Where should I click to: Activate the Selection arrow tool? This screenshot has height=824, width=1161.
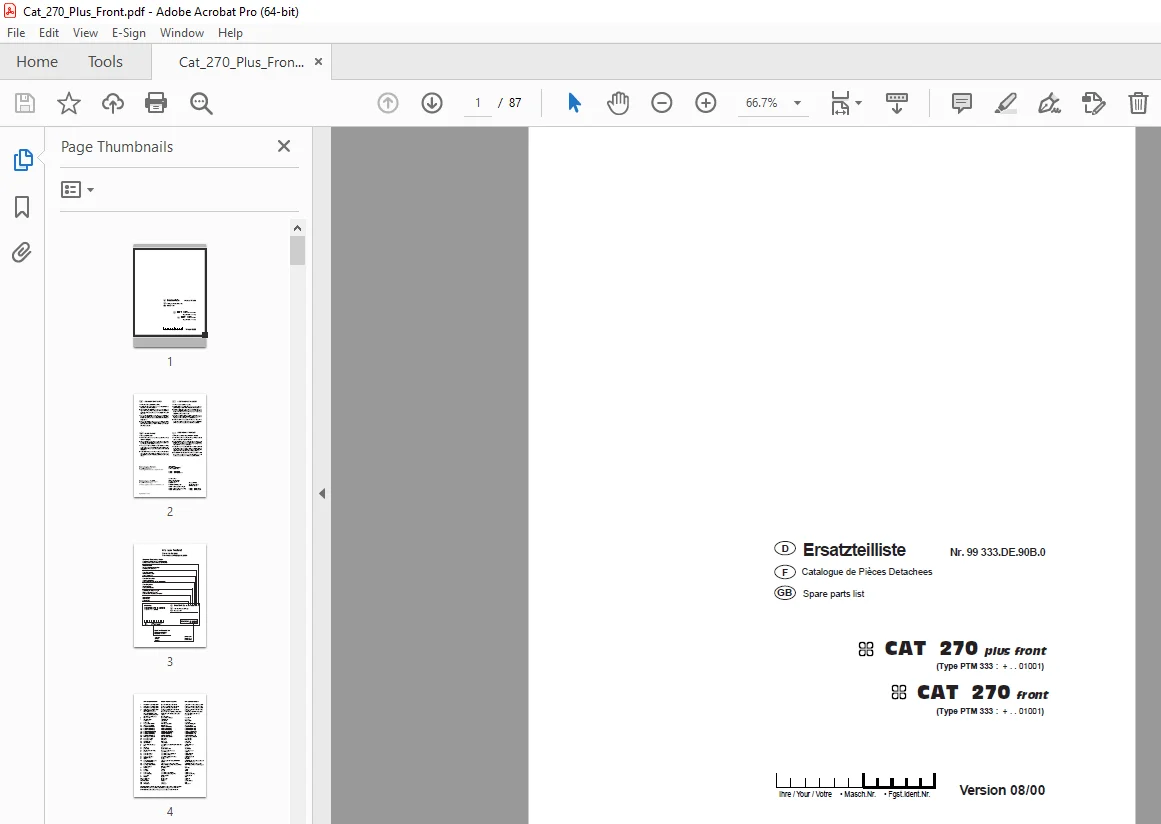coord(574,103)
